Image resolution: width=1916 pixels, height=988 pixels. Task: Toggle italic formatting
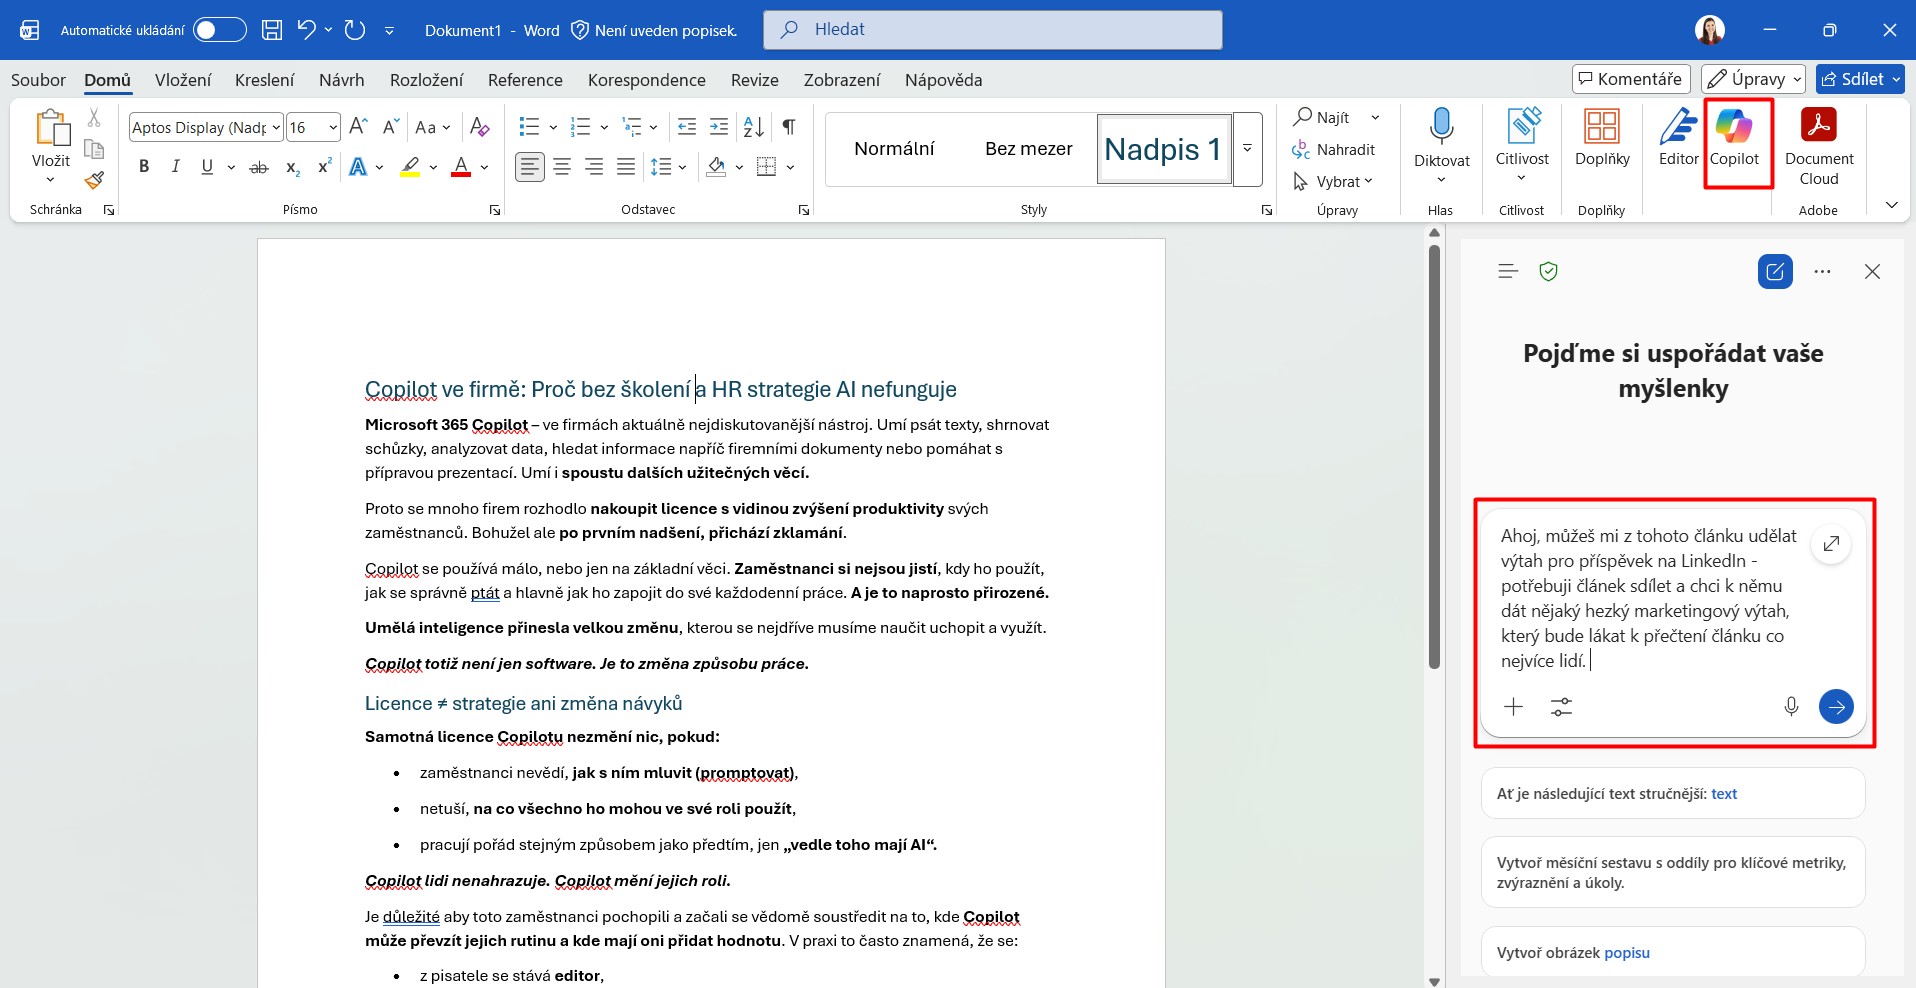[175, 167]
